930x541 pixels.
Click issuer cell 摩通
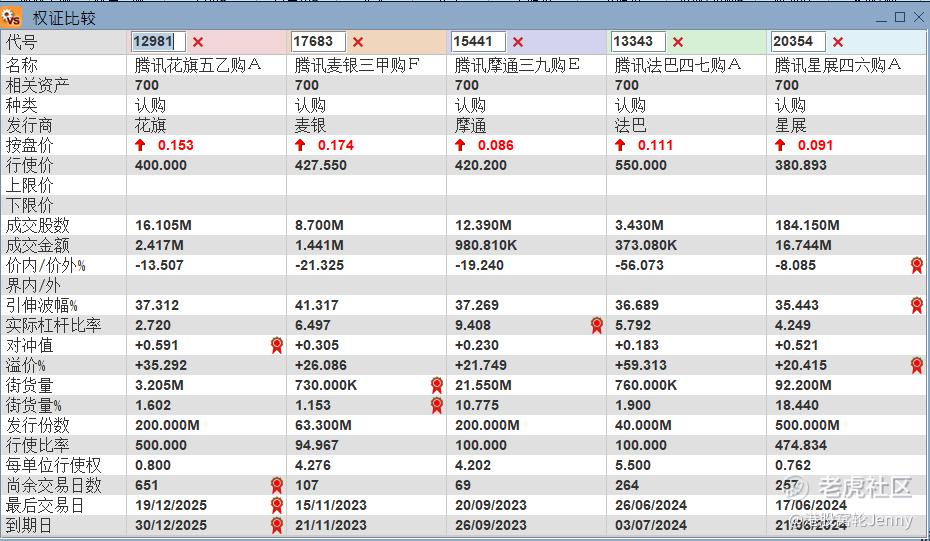(470, 125)
